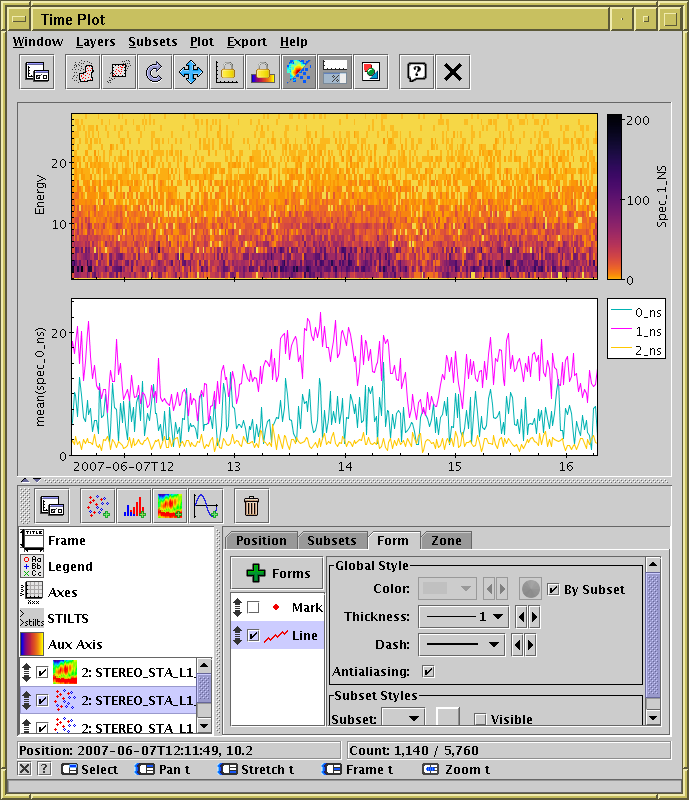This screenshot has height=800, width=689.
Task: Enable the Mark form checkbox
Action: click(253, 607)
